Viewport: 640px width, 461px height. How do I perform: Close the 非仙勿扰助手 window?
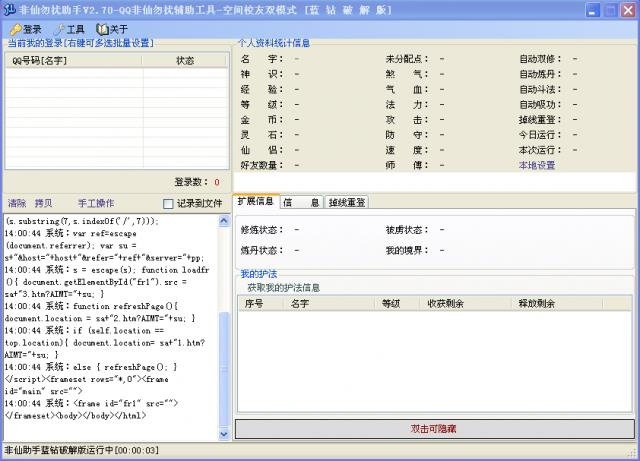[x=627, y=10]
